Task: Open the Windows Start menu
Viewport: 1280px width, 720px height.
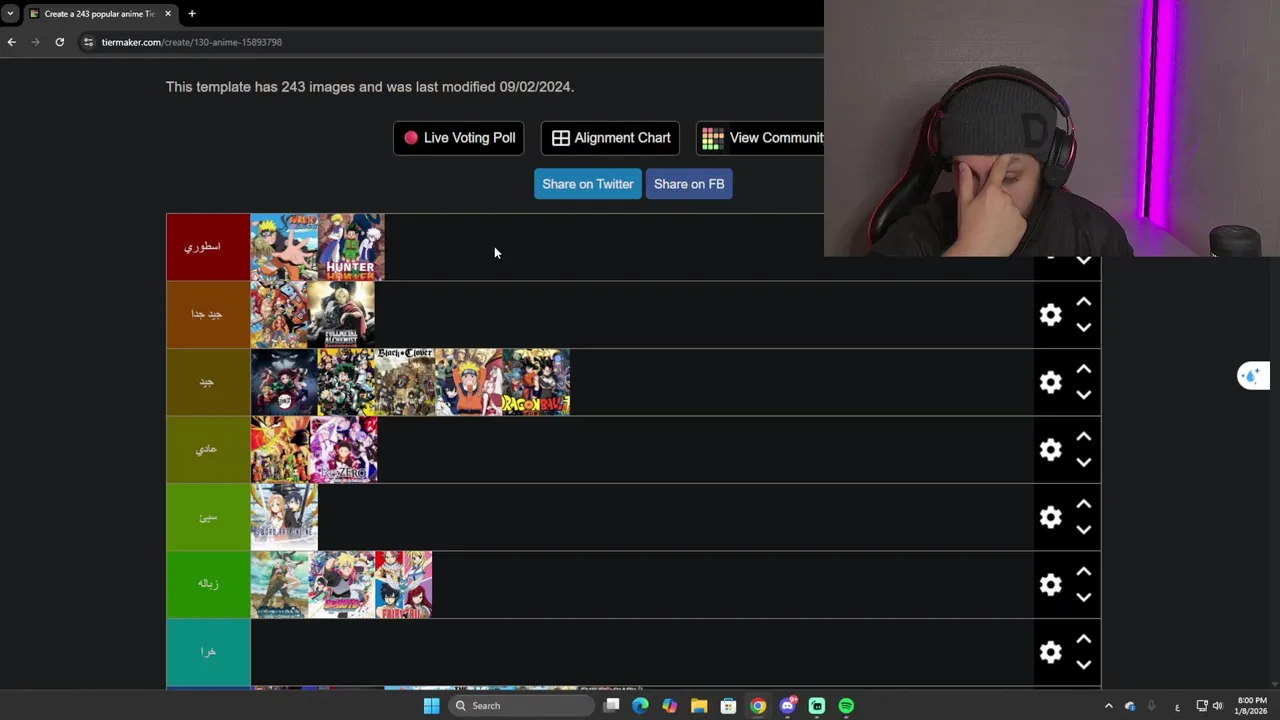Action: tap(431, 706)
